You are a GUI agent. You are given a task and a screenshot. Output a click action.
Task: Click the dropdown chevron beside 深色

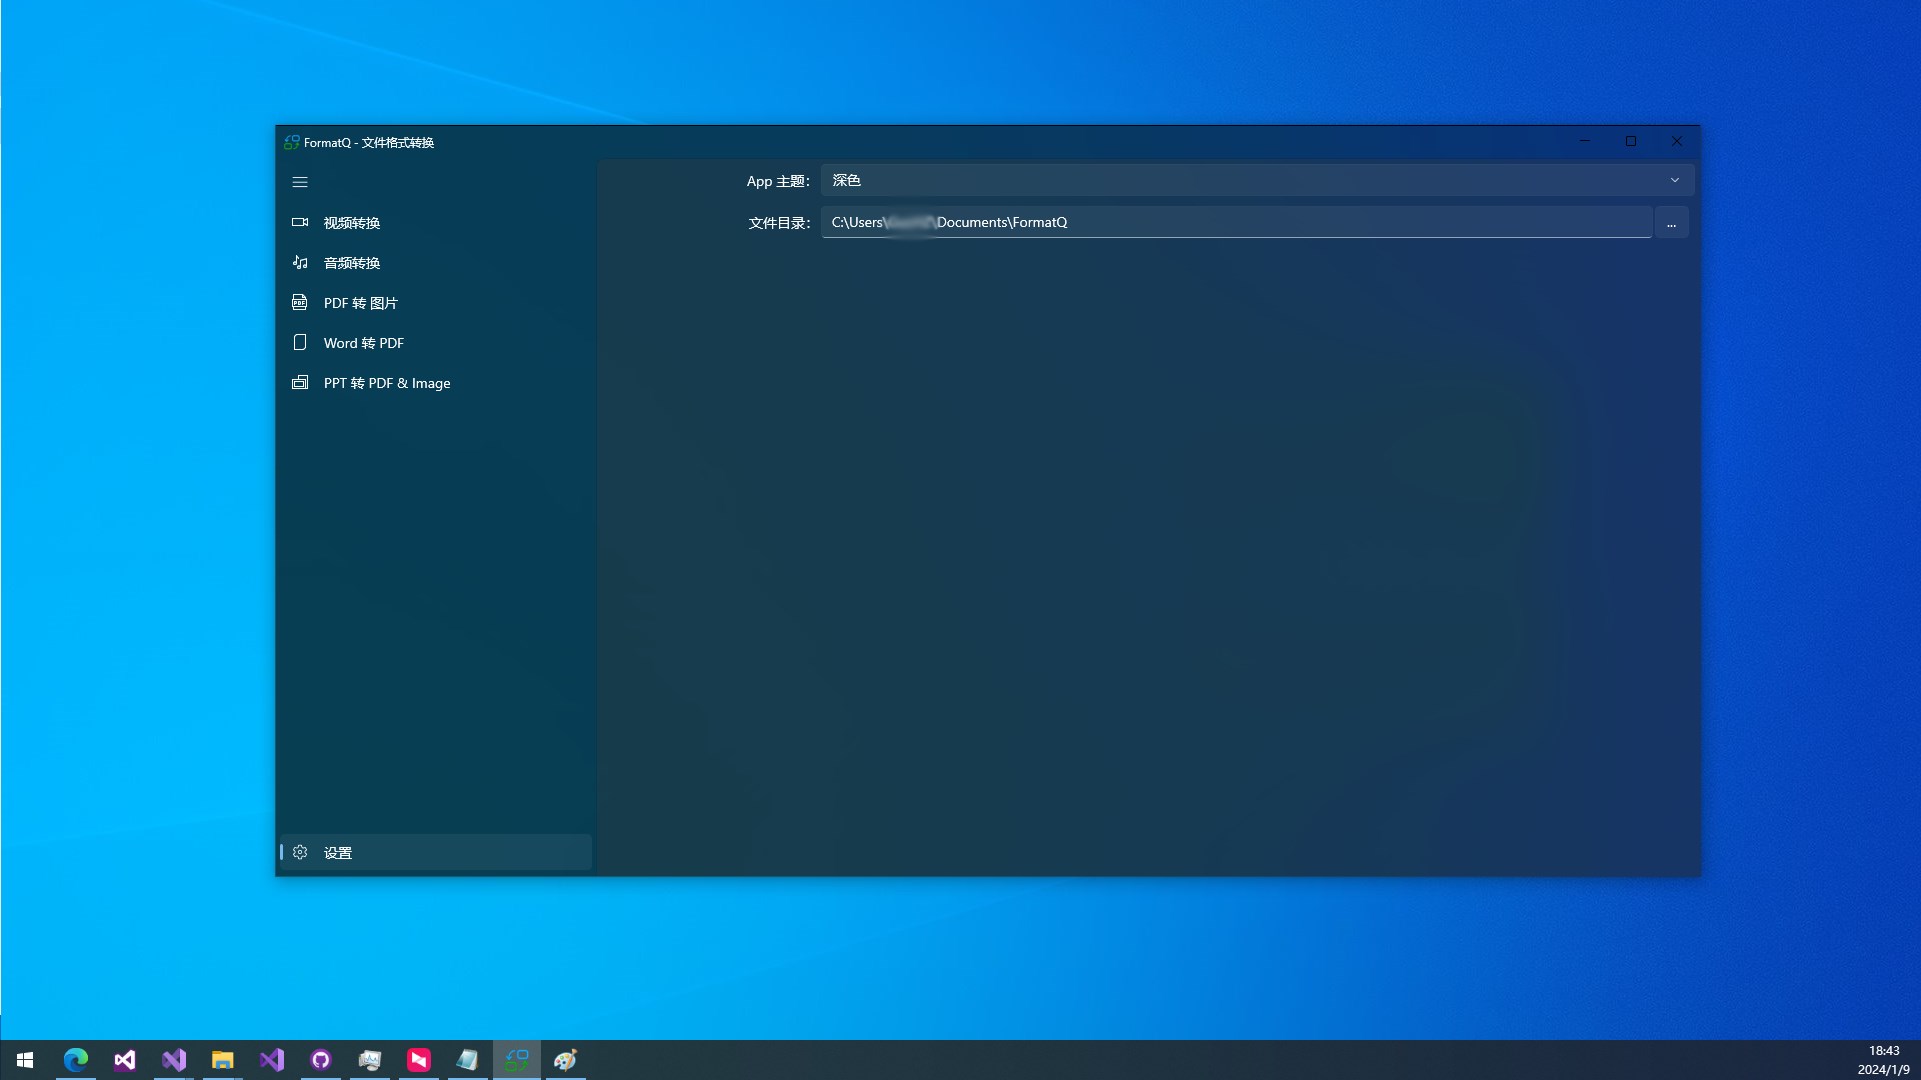pyautogui.click(x=1674, y=181)
